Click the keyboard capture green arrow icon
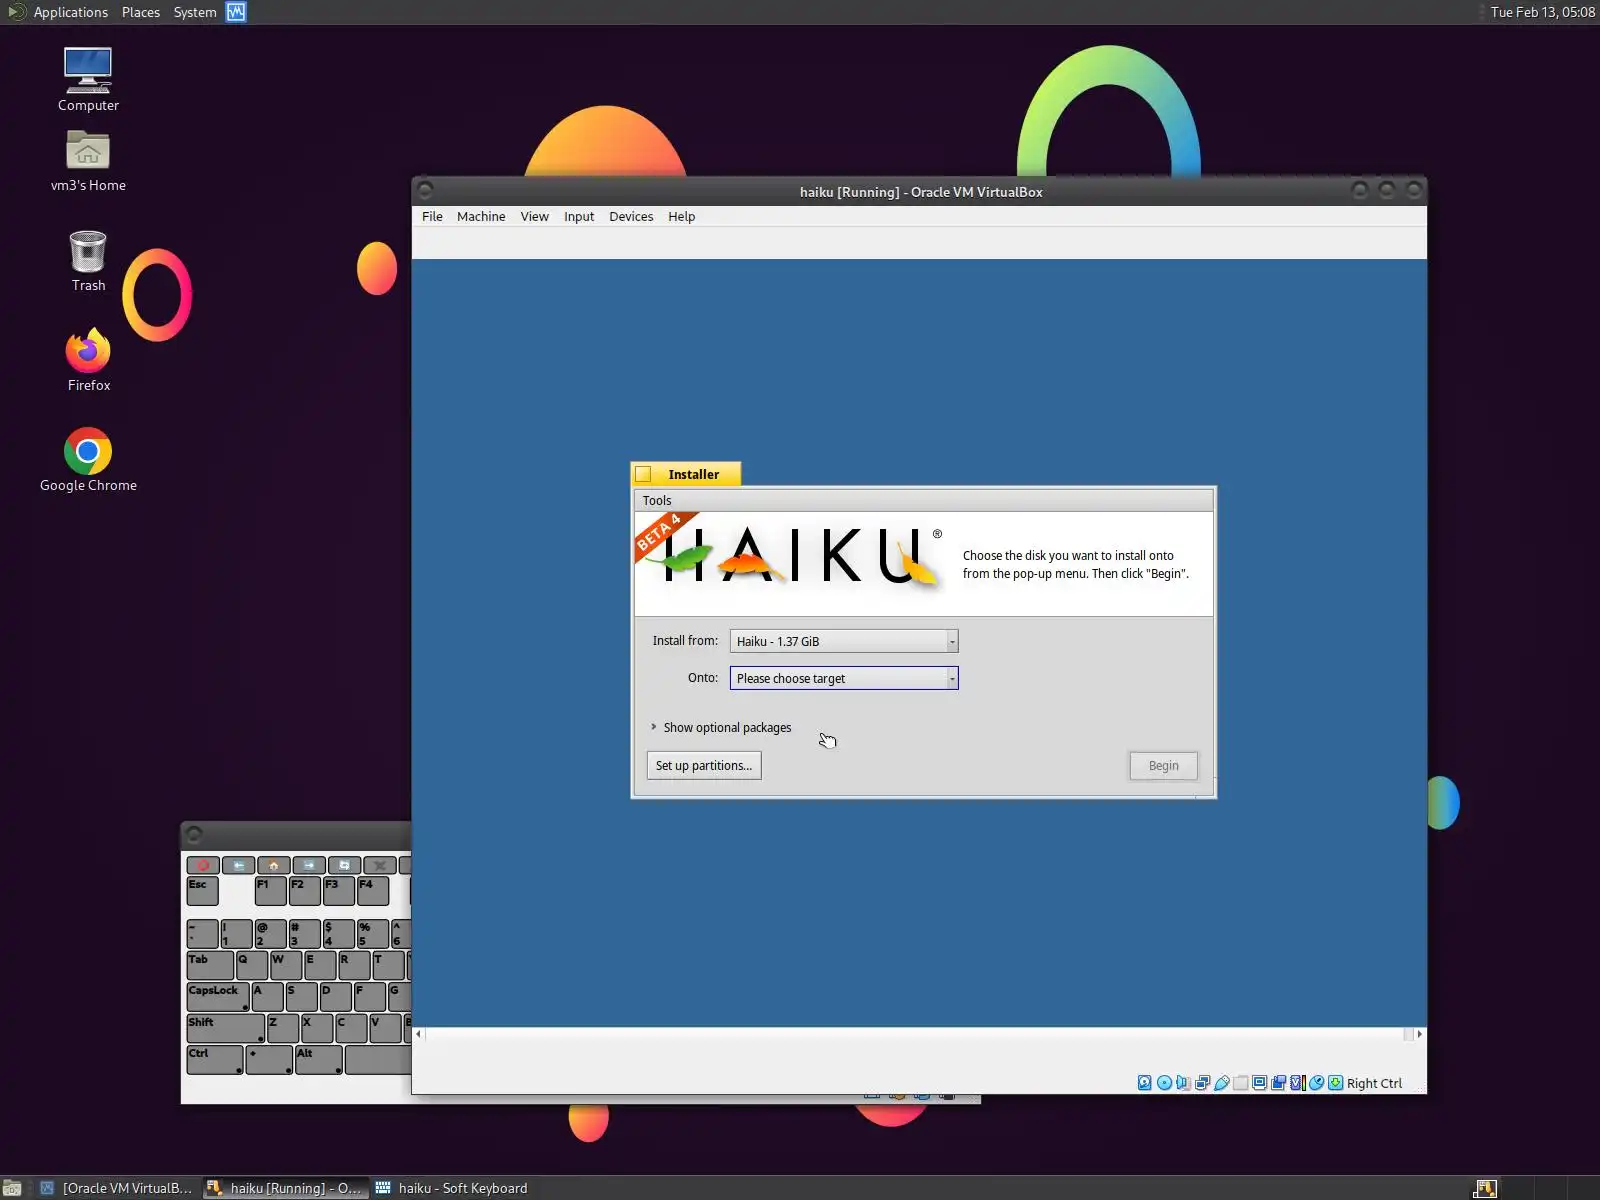 click(1335, 1083)
